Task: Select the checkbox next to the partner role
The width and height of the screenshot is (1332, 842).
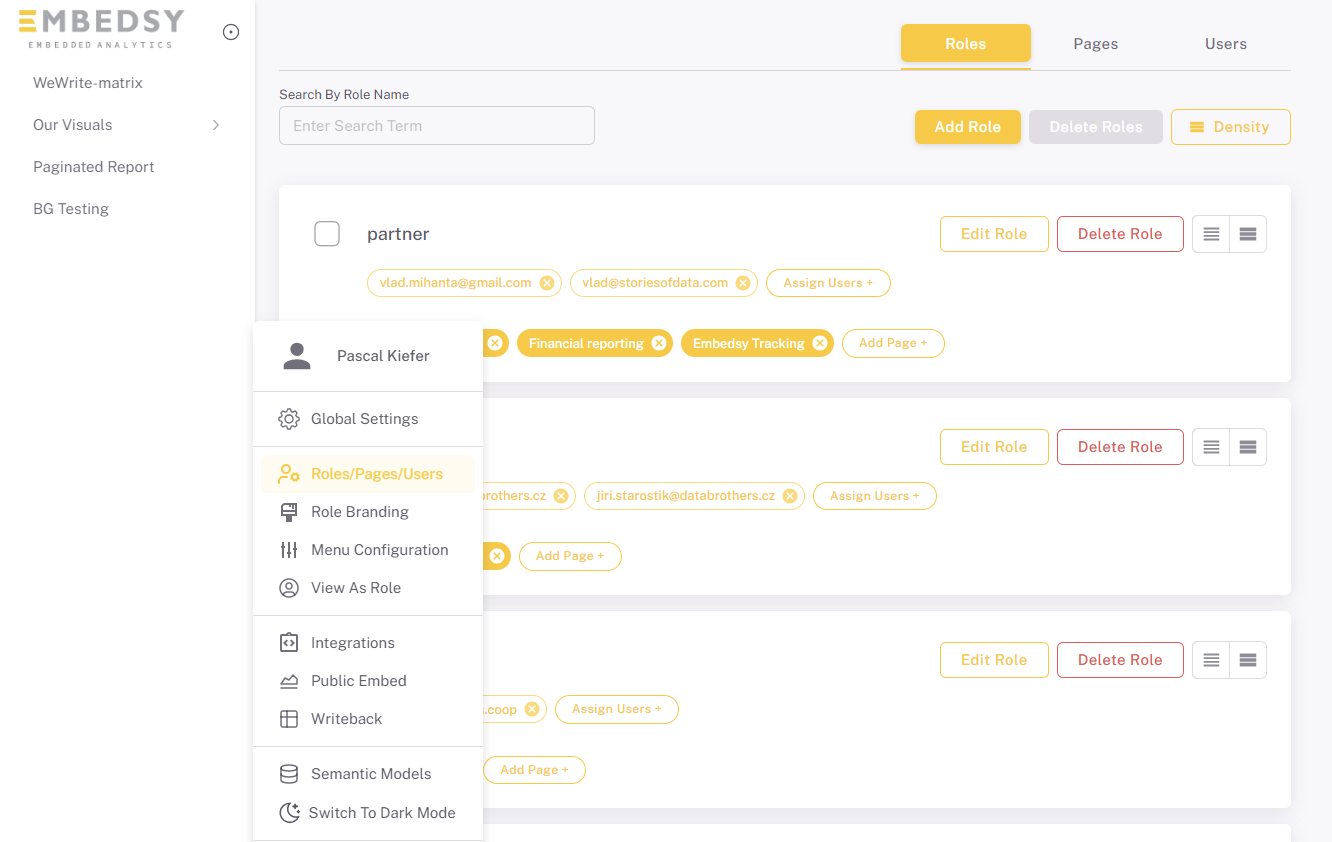Action: pyautogui.click(x=327, y=233)
